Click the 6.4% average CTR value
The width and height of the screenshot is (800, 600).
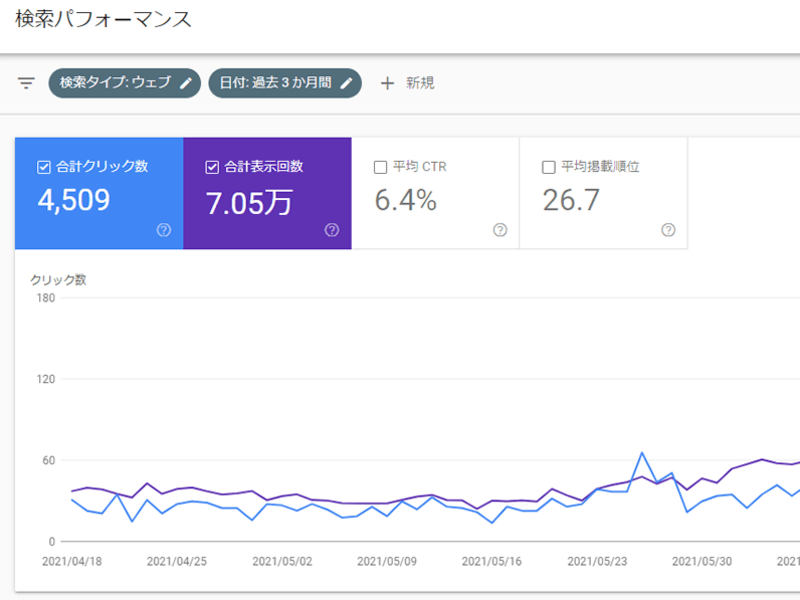(x=405, y=201)
